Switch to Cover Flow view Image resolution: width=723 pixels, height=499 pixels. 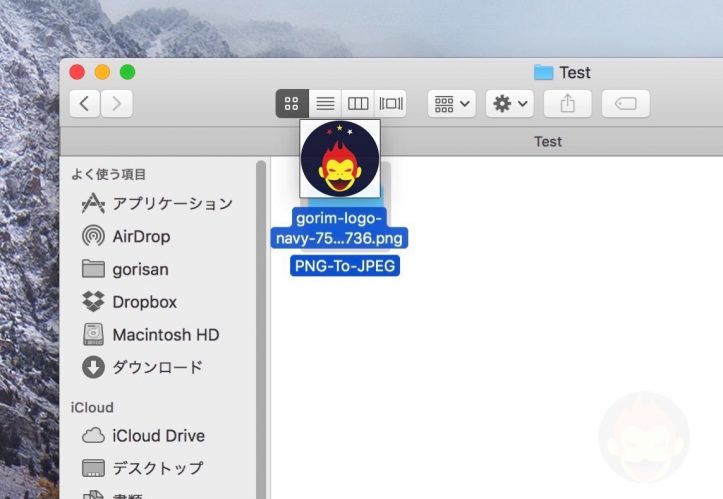391,103
